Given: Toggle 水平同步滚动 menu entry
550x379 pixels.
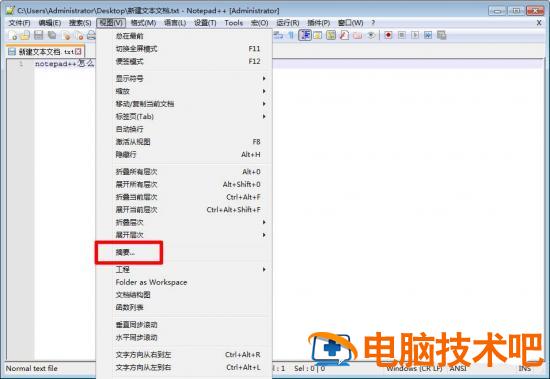Looking at the screenshot, I should (x=185, y=337).
